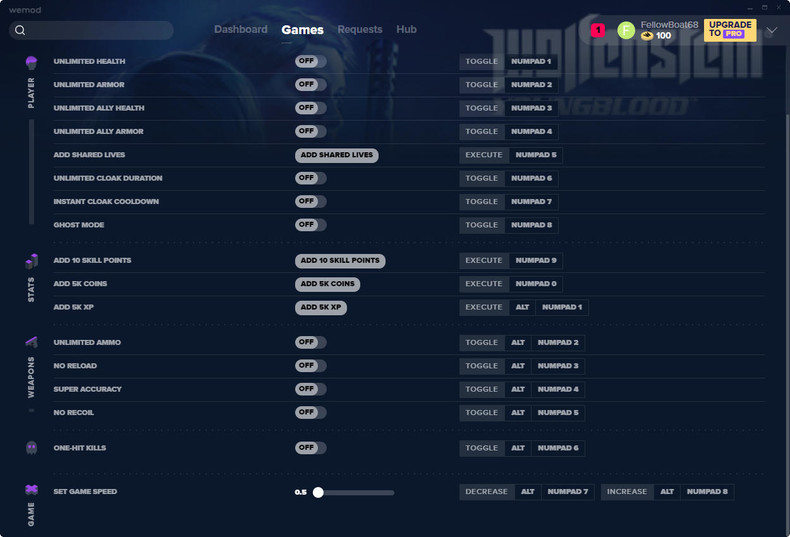
Task: Turn on Unlimited Ammo
Action: click(x=310, y=343)
